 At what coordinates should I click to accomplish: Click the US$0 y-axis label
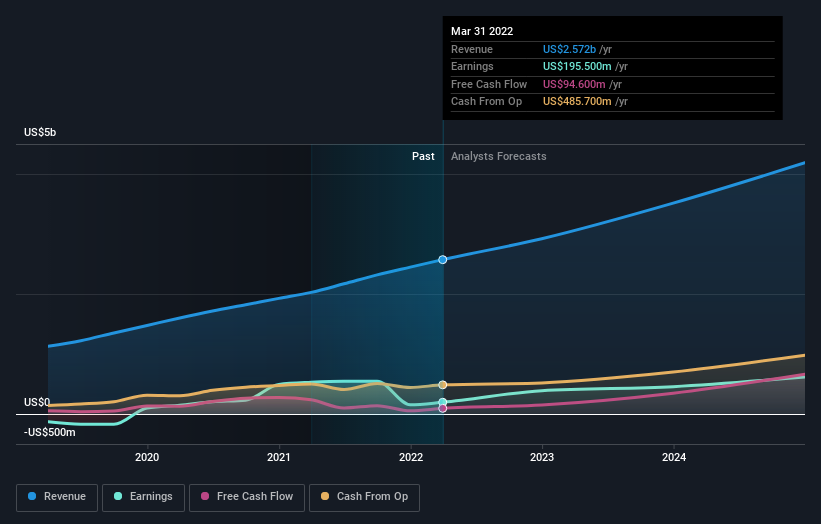click(37, 402)
